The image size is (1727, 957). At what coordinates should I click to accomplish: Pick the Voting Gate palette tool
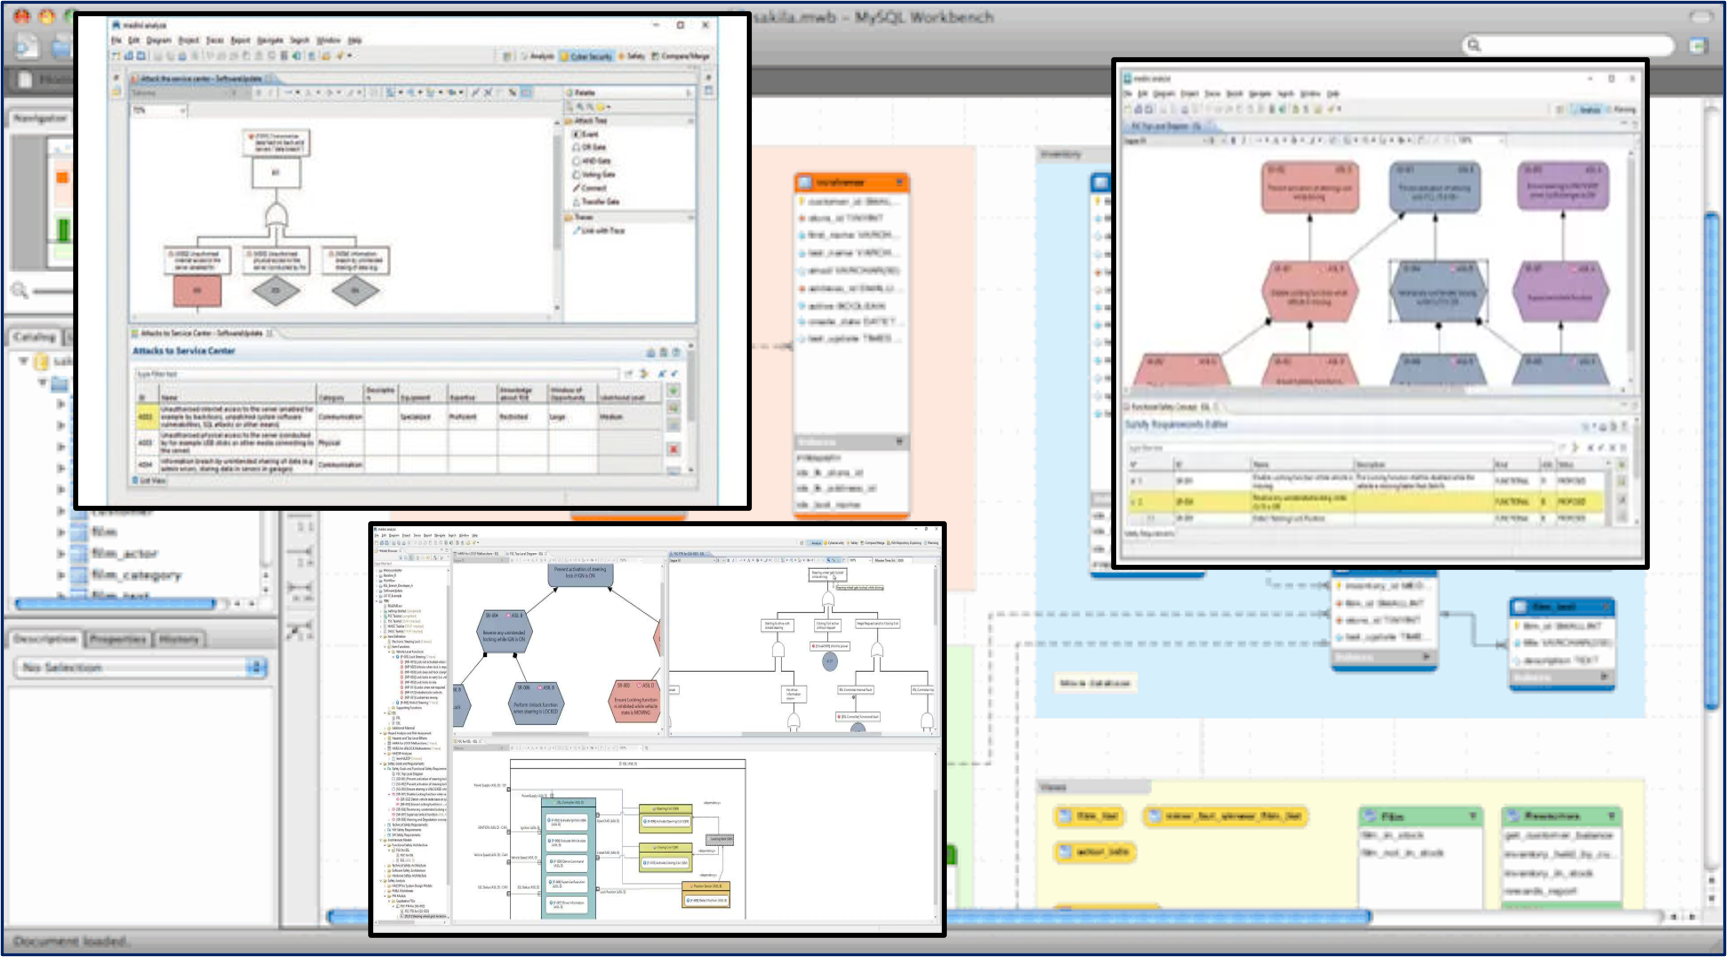tap(598, 174)
